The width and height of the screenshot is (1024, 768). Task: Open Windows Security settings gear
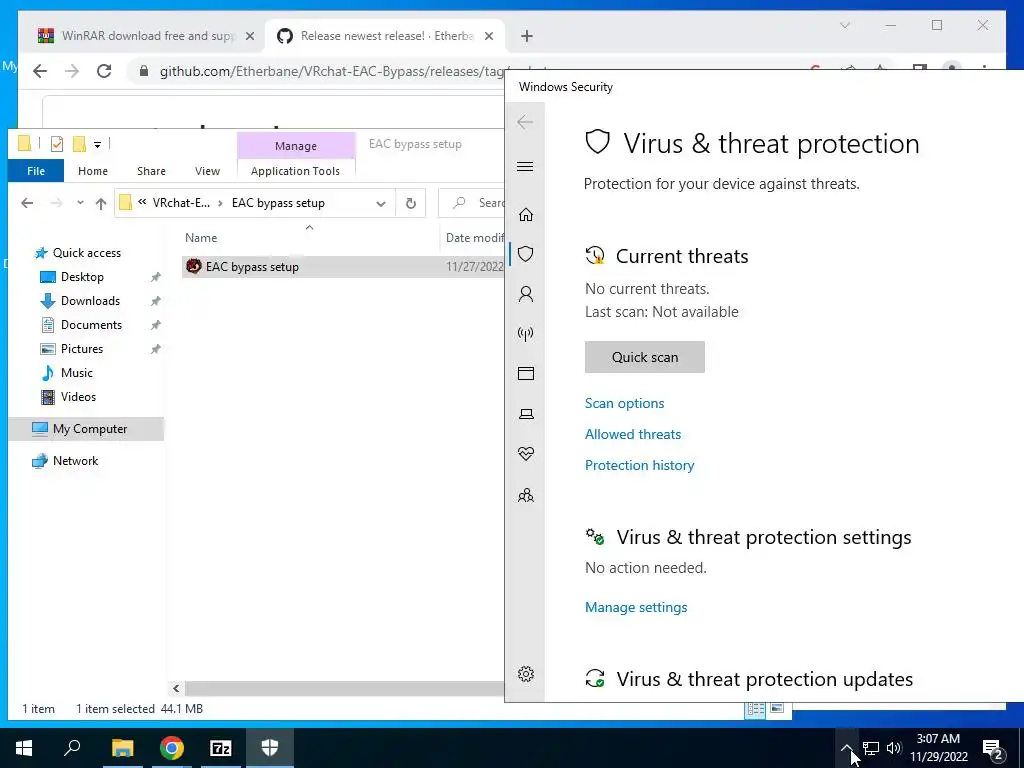pyautogui.click(x=526, y=674)
